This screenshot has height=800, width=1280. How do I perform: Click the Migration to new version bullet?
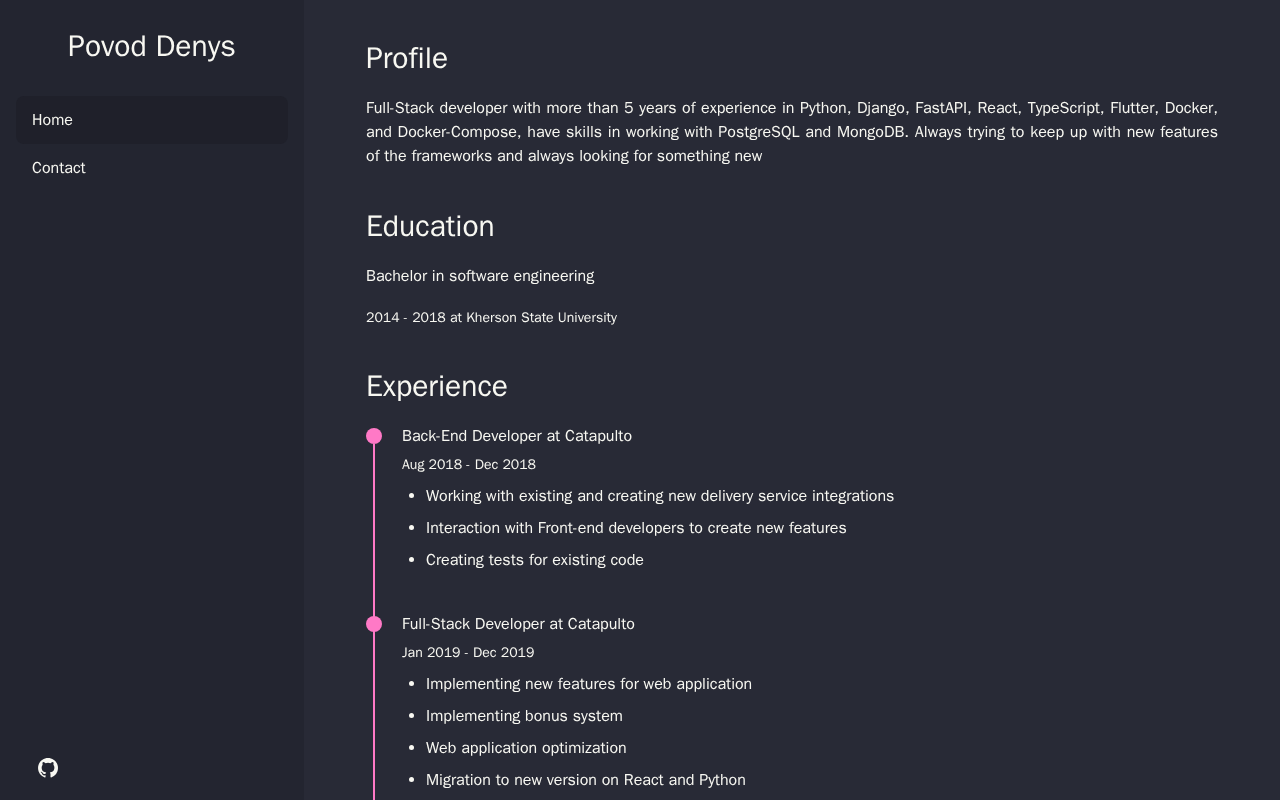pos(586,780)
